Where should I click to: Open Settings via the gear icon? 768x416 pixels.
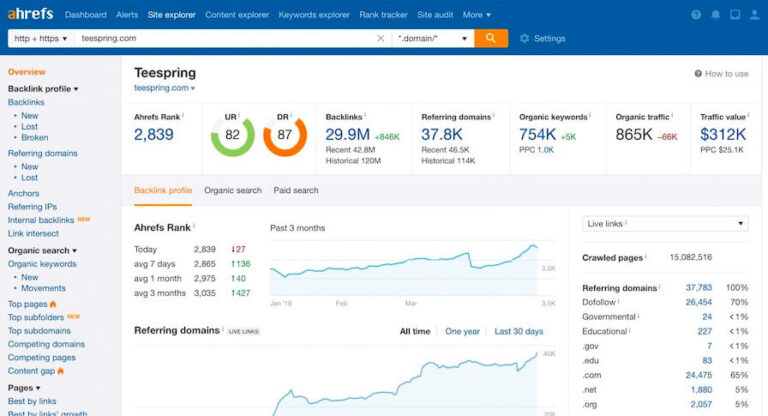point(525,39)
